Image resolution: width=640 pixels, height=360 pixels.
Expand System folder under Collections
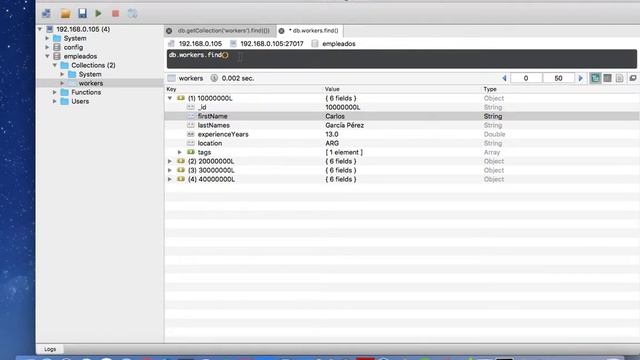coord(62,74)
